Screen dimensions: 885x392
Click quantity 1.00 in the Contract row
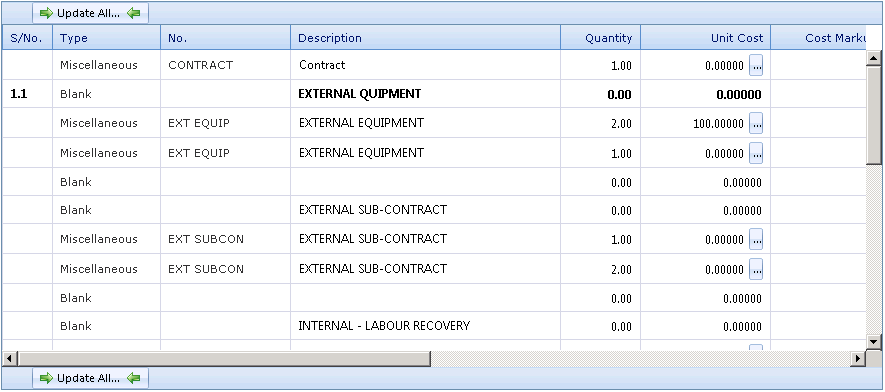(x=621, y=66)
